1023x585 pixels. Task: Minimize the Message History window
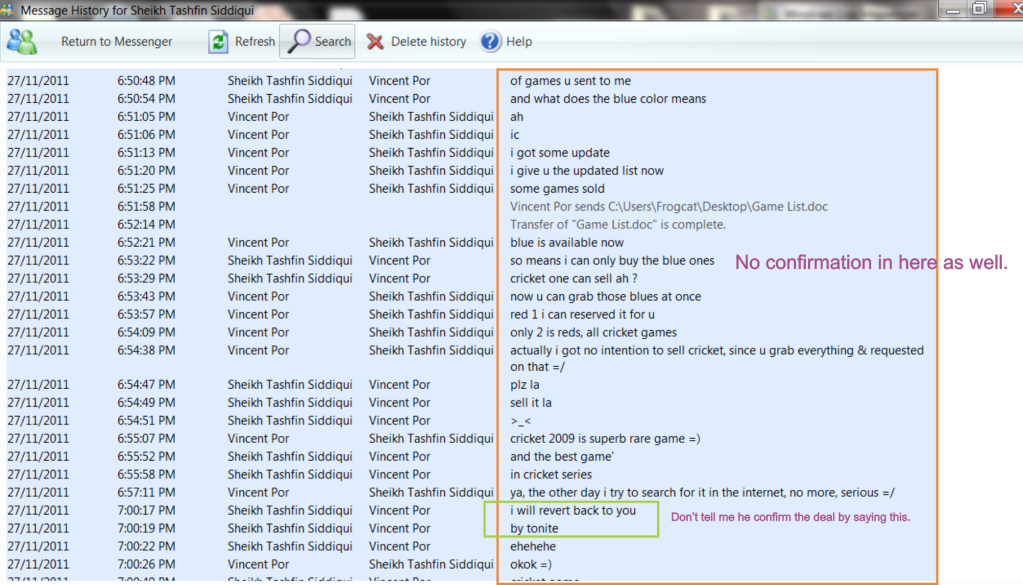(952, 9)
